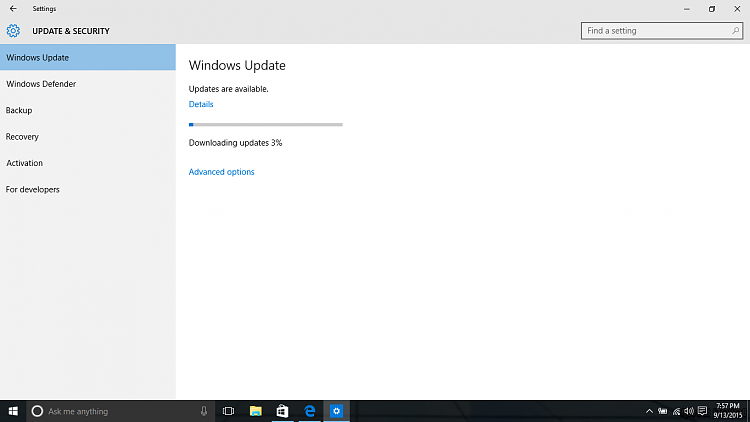The height and width of the screenshot is (422, 750).
Task: Click the Updates are available text
Action: (x=229, y=89)
